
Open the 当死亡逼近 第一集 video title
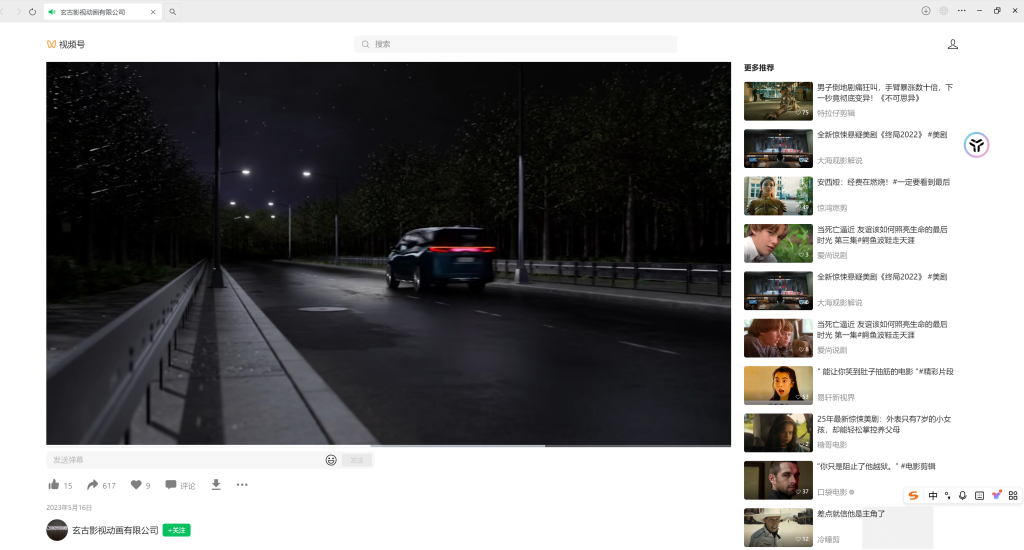click(x=882, y=330)
